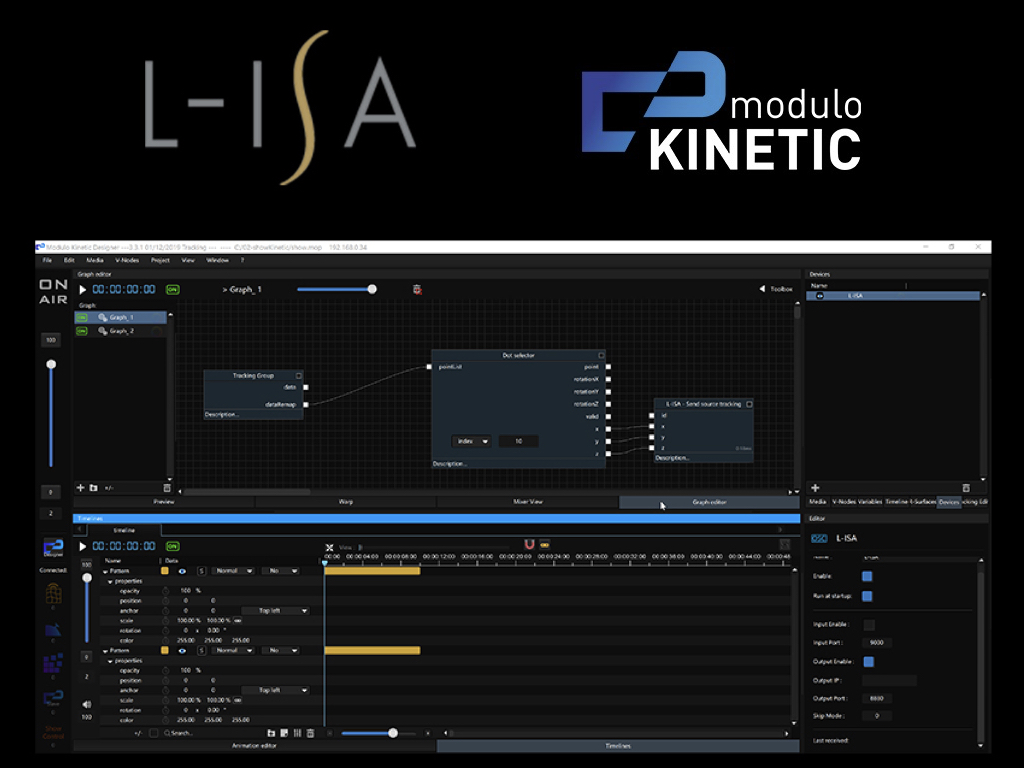Play the timeline from the Timelines panel
1024x768 pixels.
coord(82,546)
